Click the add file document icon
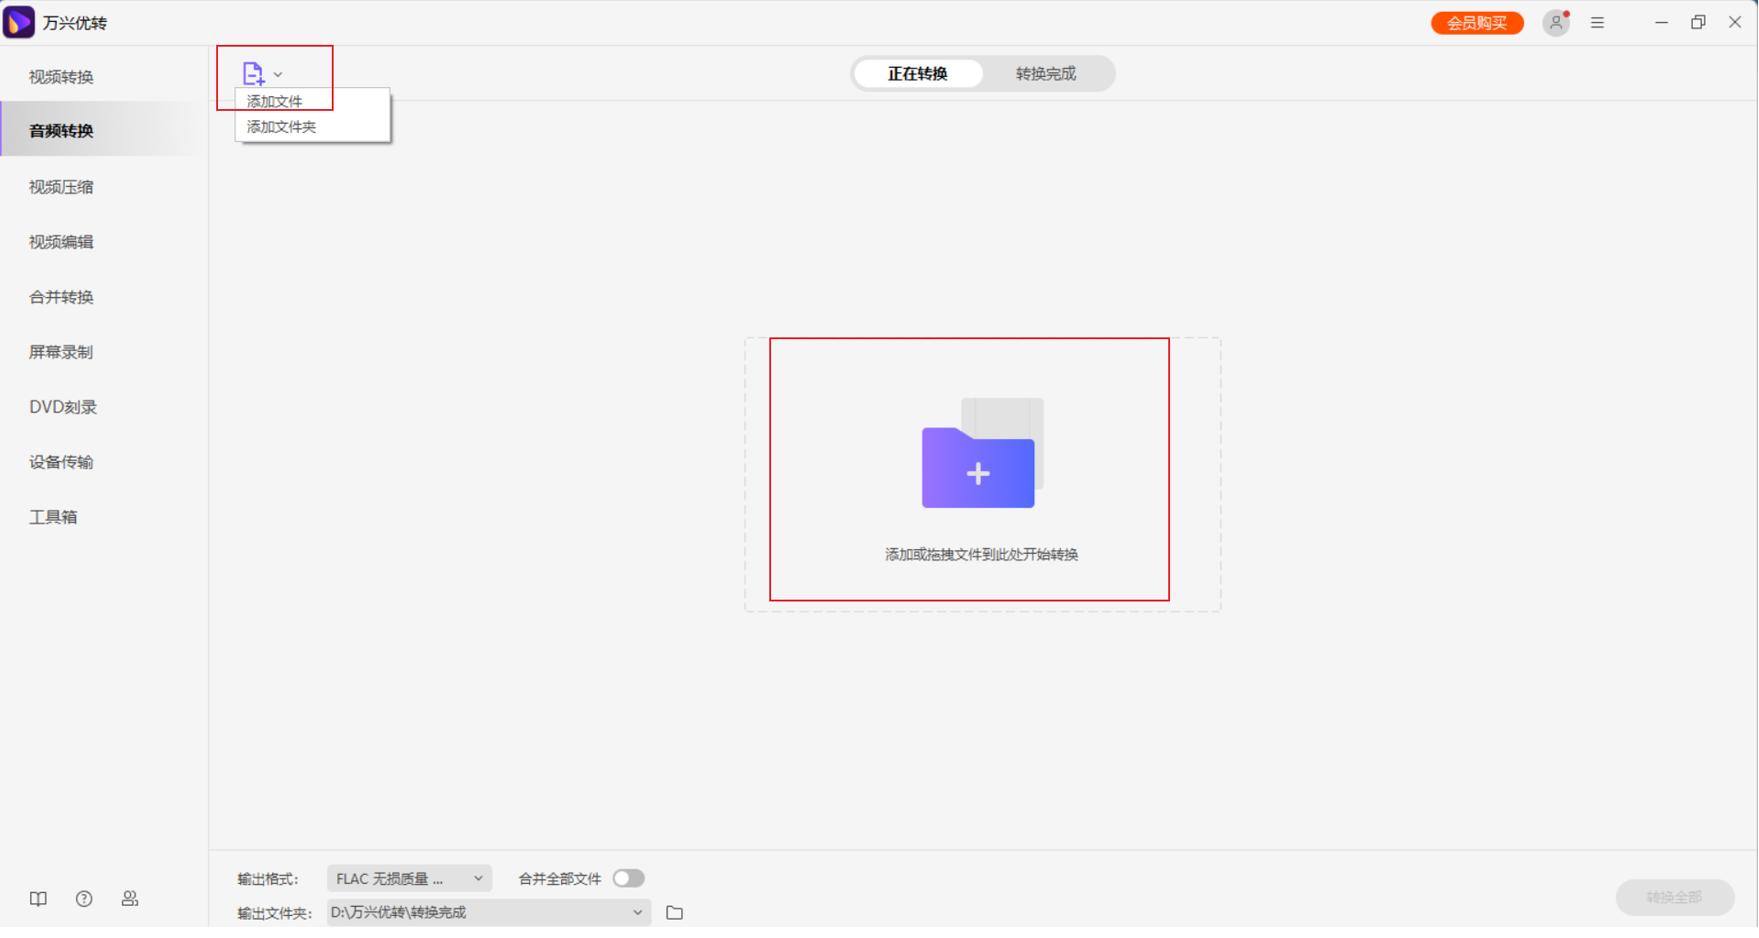Viewport: 1759px width, 938px height. (252, 73)
